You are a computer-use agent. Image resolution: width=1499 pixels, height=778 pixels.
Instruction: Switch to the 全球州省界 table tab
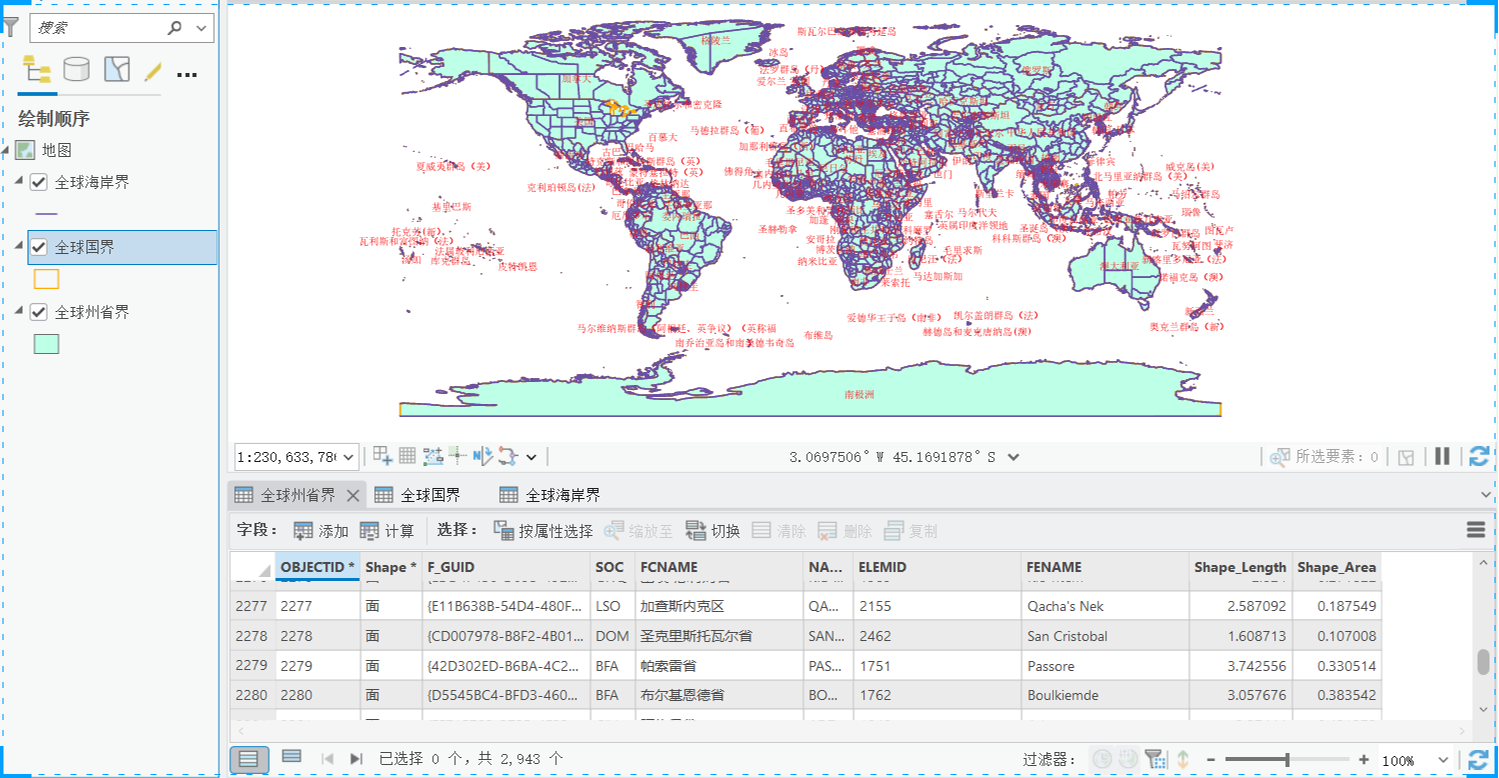tap(297, 495)
